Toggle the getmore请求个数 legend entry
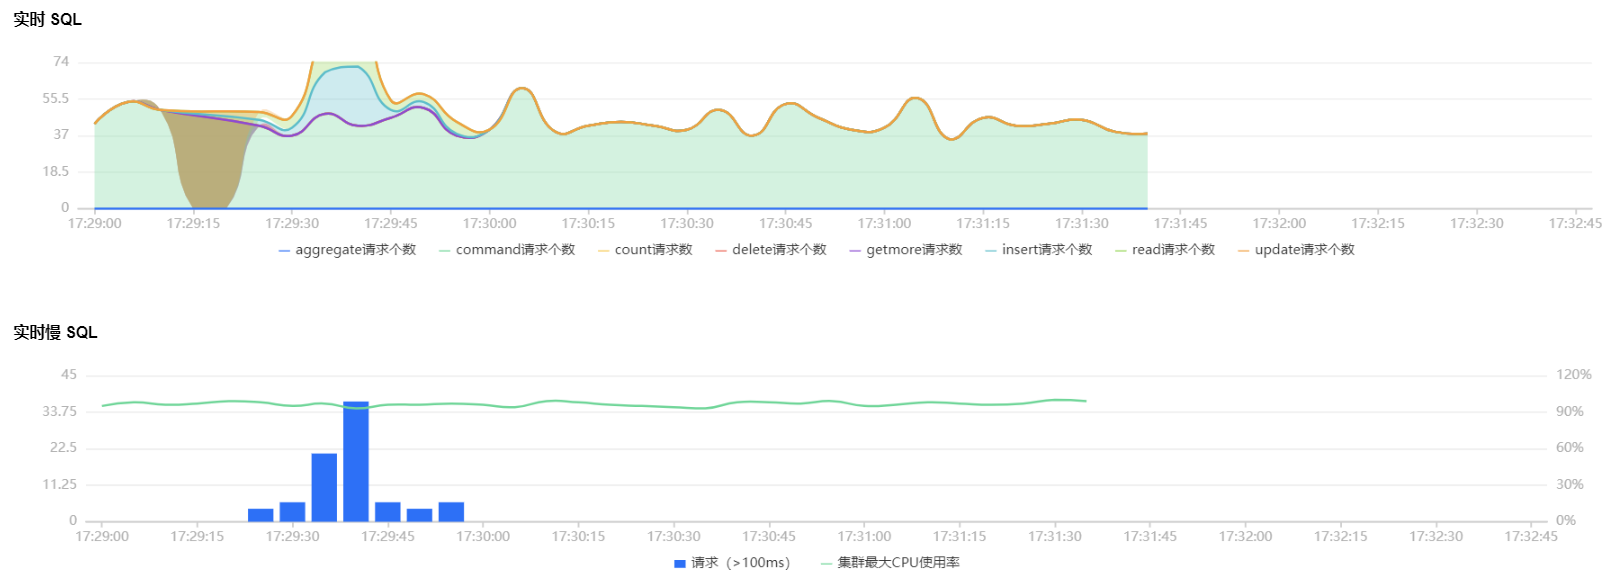Image resolution: width=1615 pixels, height=586 pixels. (x=906, y=250)
